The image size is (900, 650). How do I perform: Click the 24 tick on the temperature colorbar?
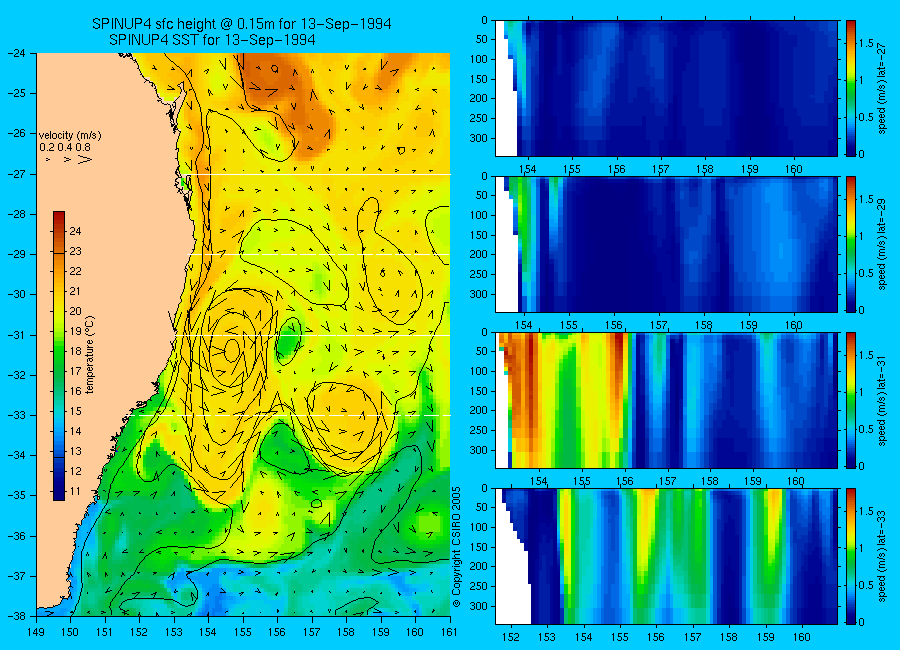click(75, 231)
